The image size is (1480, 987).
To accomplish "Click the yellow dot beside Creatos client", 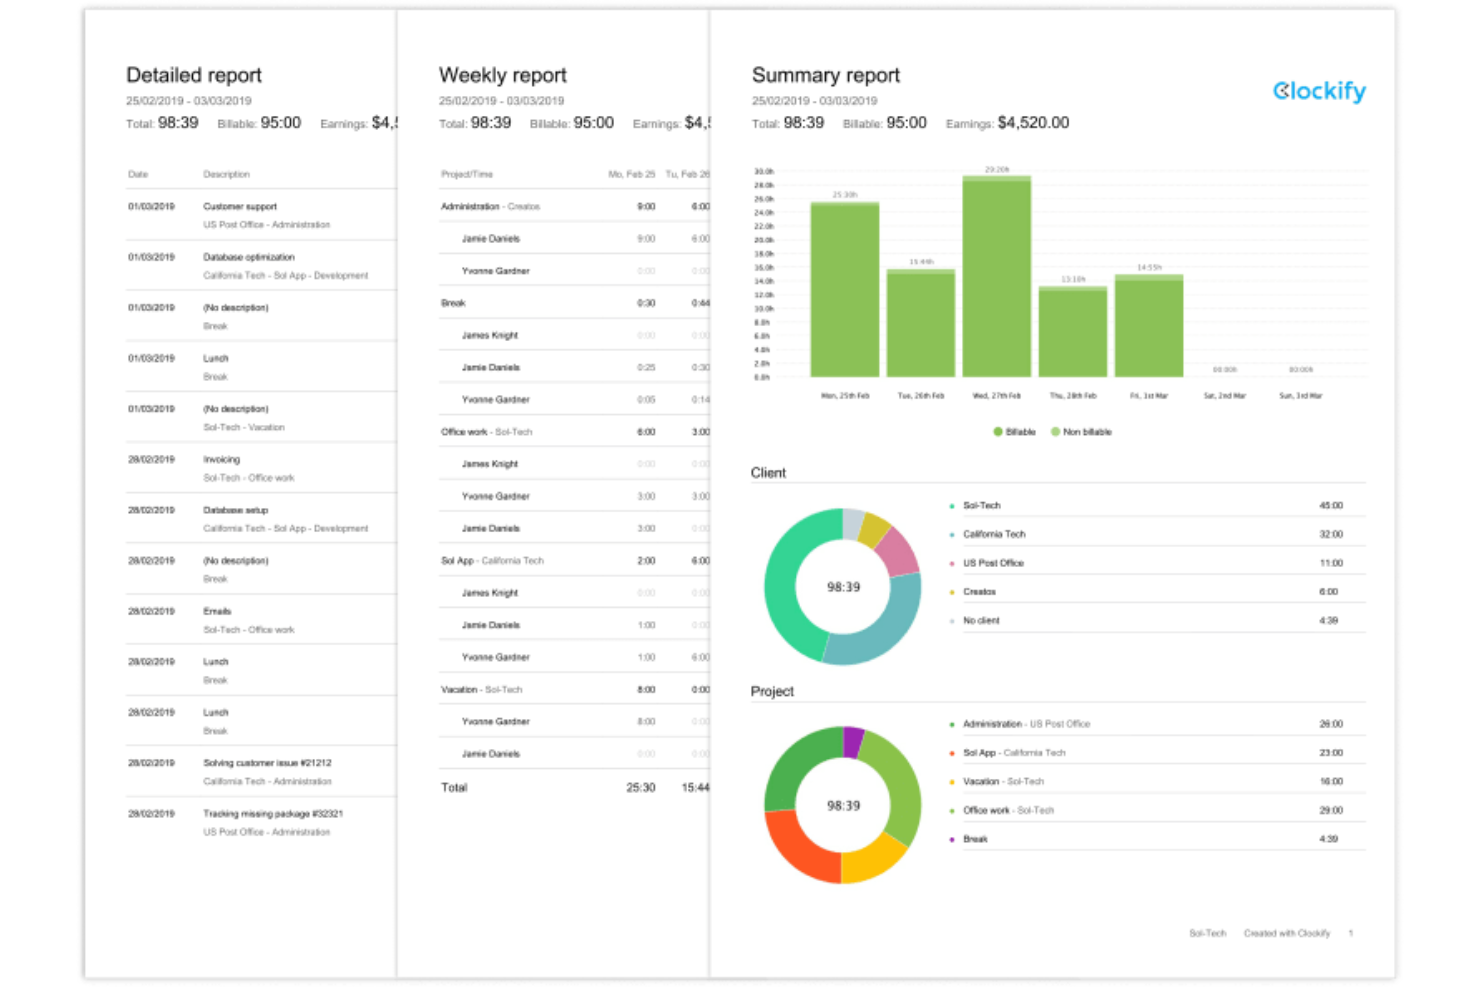I will point(952,591).
